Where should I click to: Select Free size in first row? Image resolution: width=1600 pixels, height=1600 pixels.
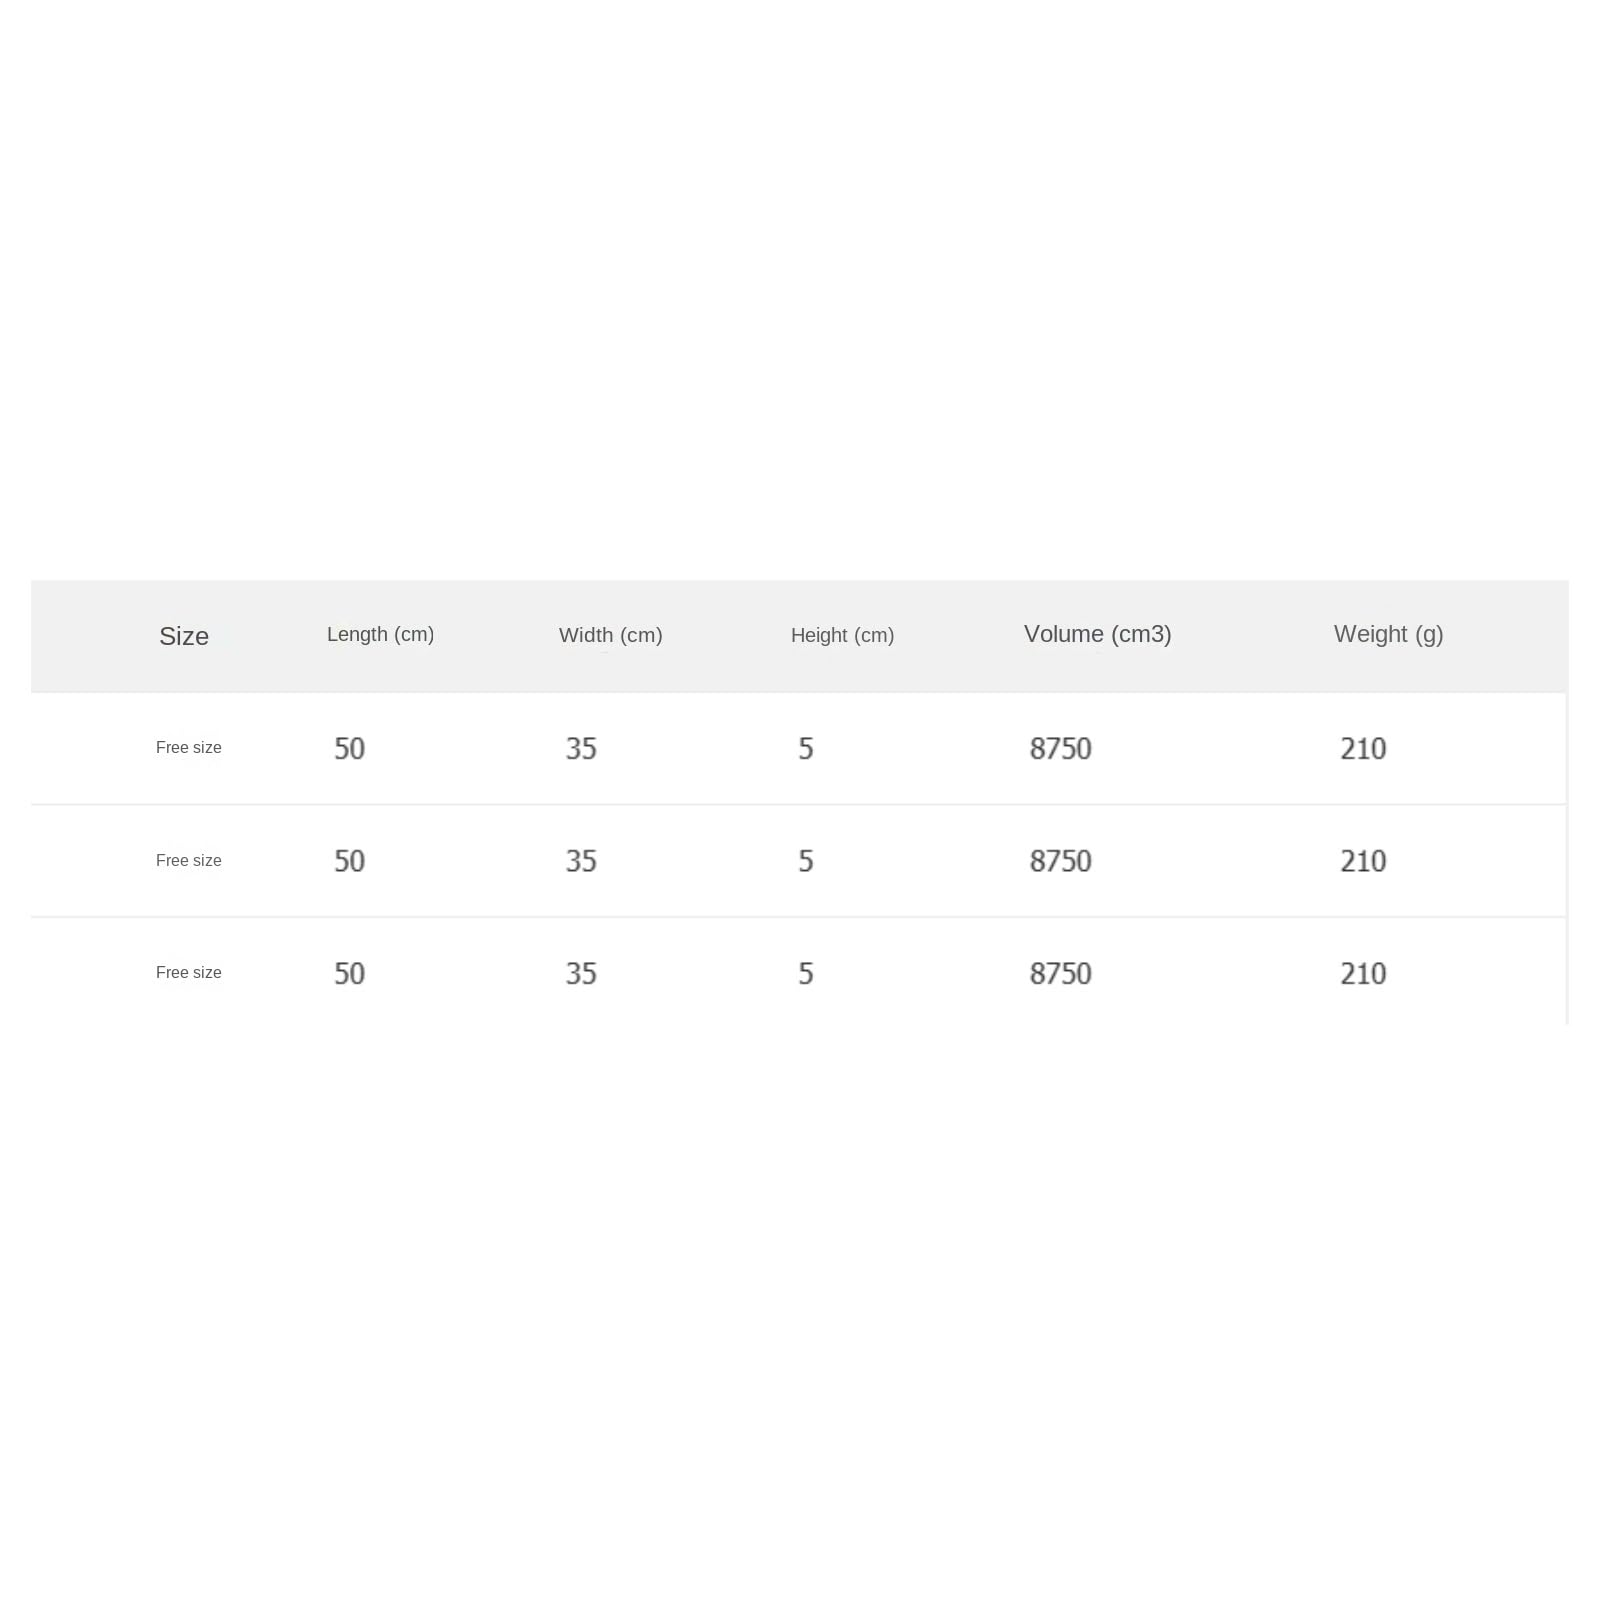(x=188, y=747)
